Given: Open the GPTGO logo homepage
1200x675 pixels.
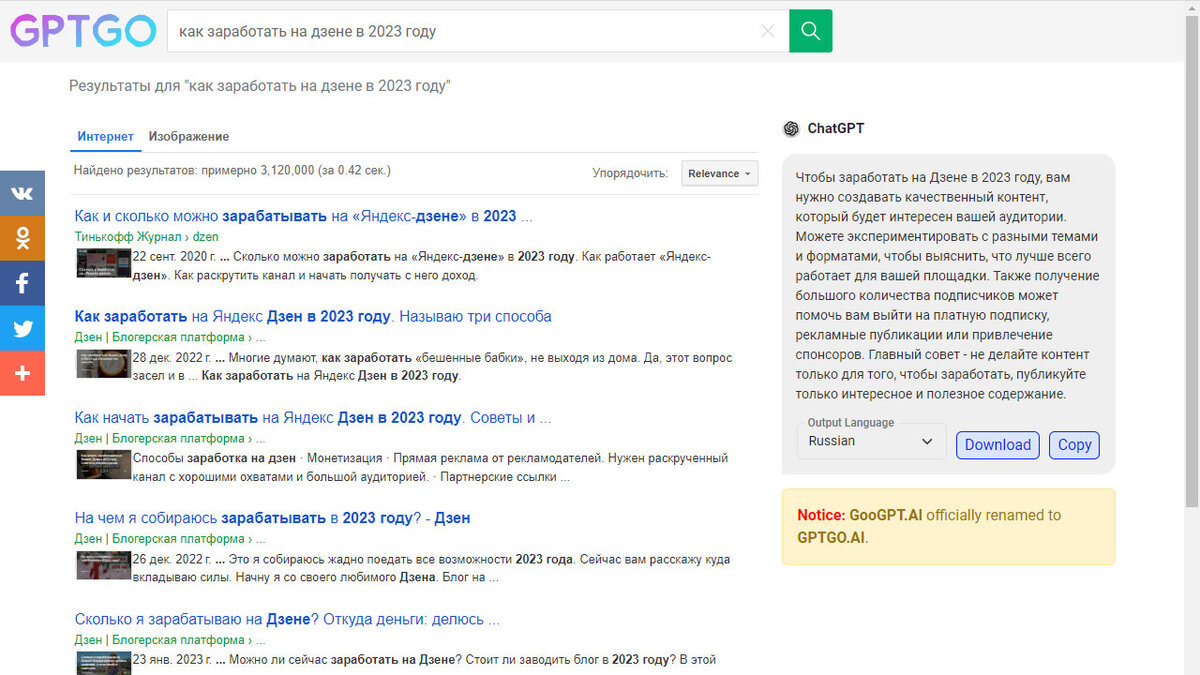Looking at the screenshot, I should tap(83, 31).
